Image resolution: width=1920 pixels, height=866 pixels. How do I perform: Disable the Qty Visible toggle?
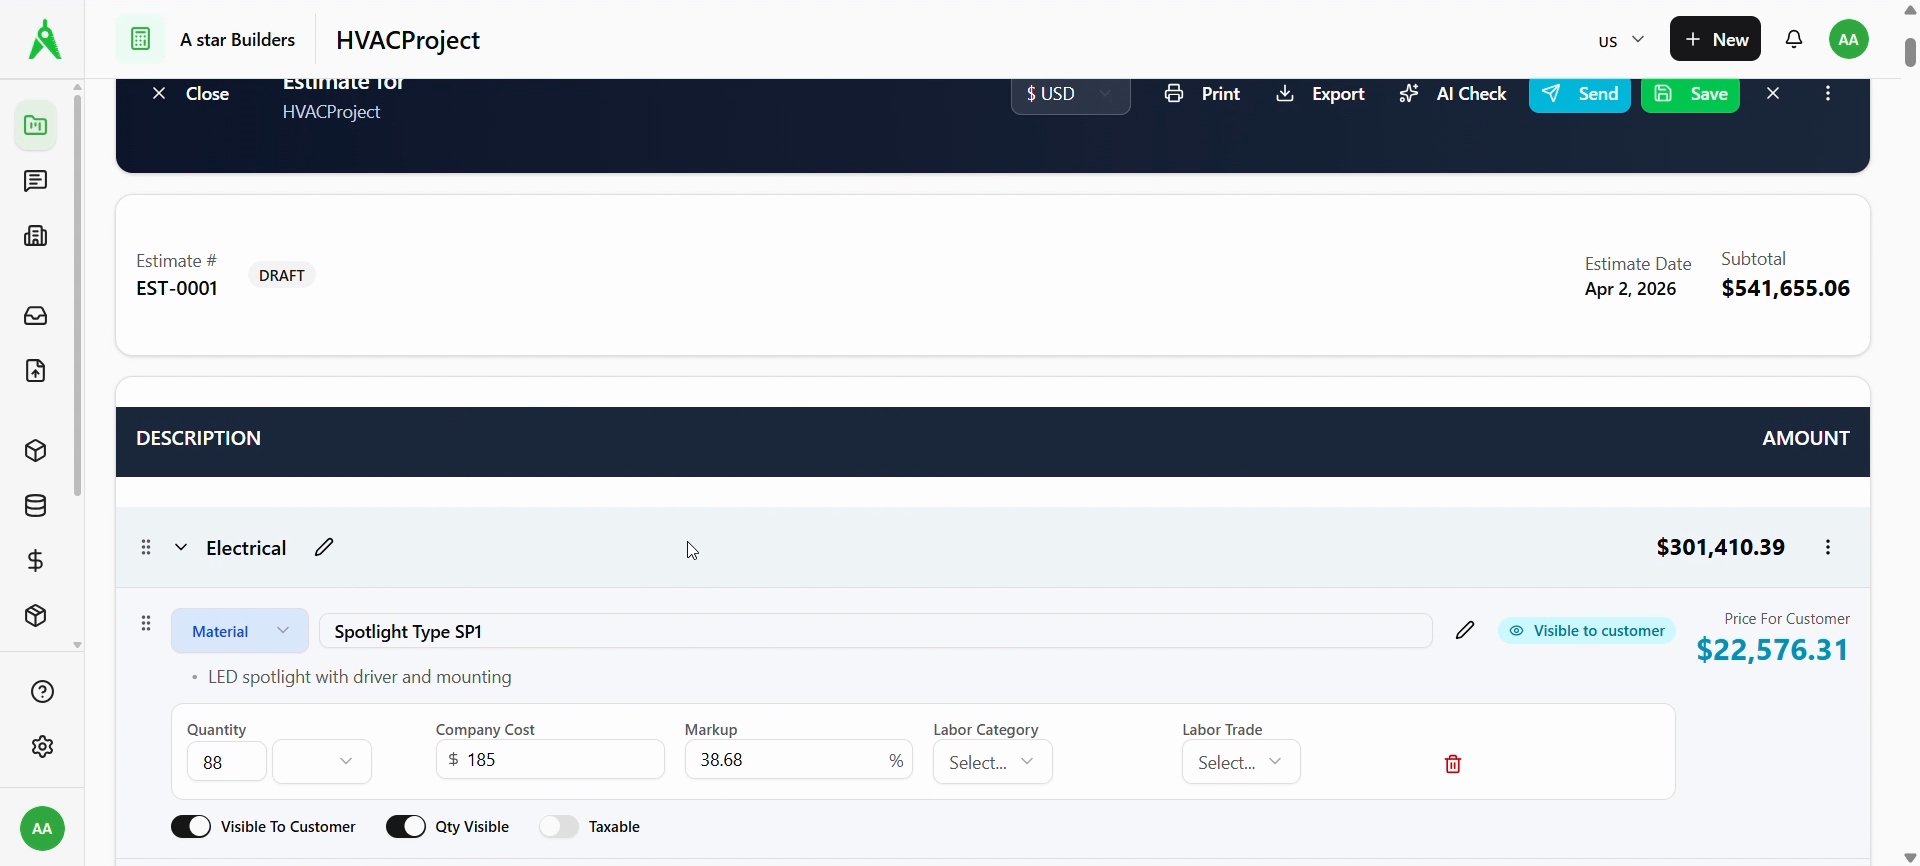click(406, 827)
